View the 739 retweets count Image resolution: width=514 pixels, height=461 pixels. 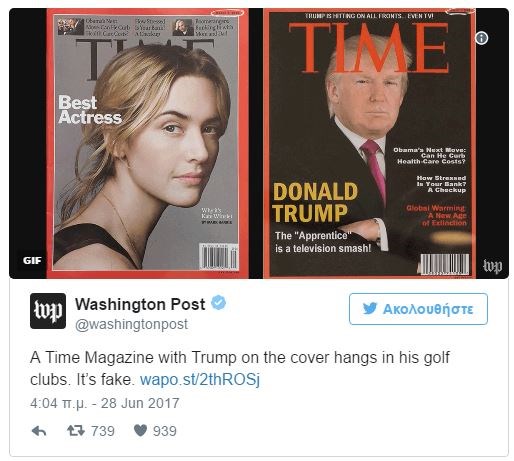click(x=103, y=431)
